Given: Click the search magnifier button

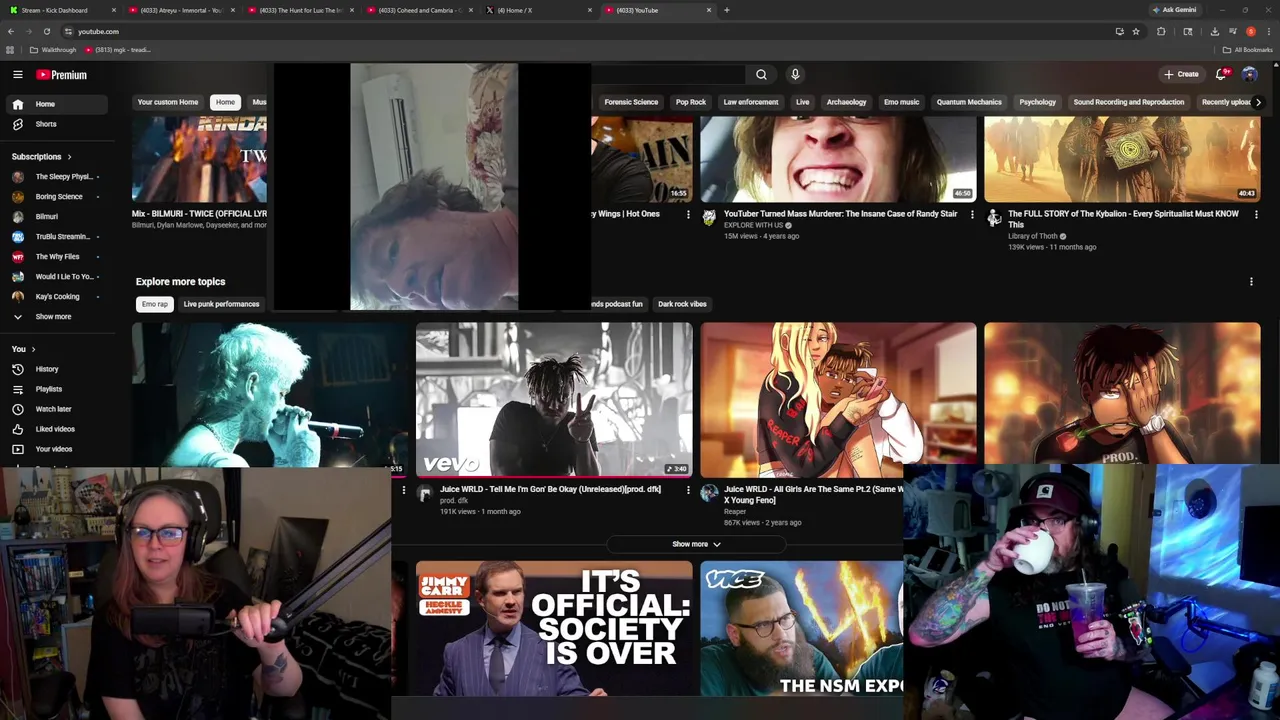Looking at the screenshot, I should click(761, 74).
